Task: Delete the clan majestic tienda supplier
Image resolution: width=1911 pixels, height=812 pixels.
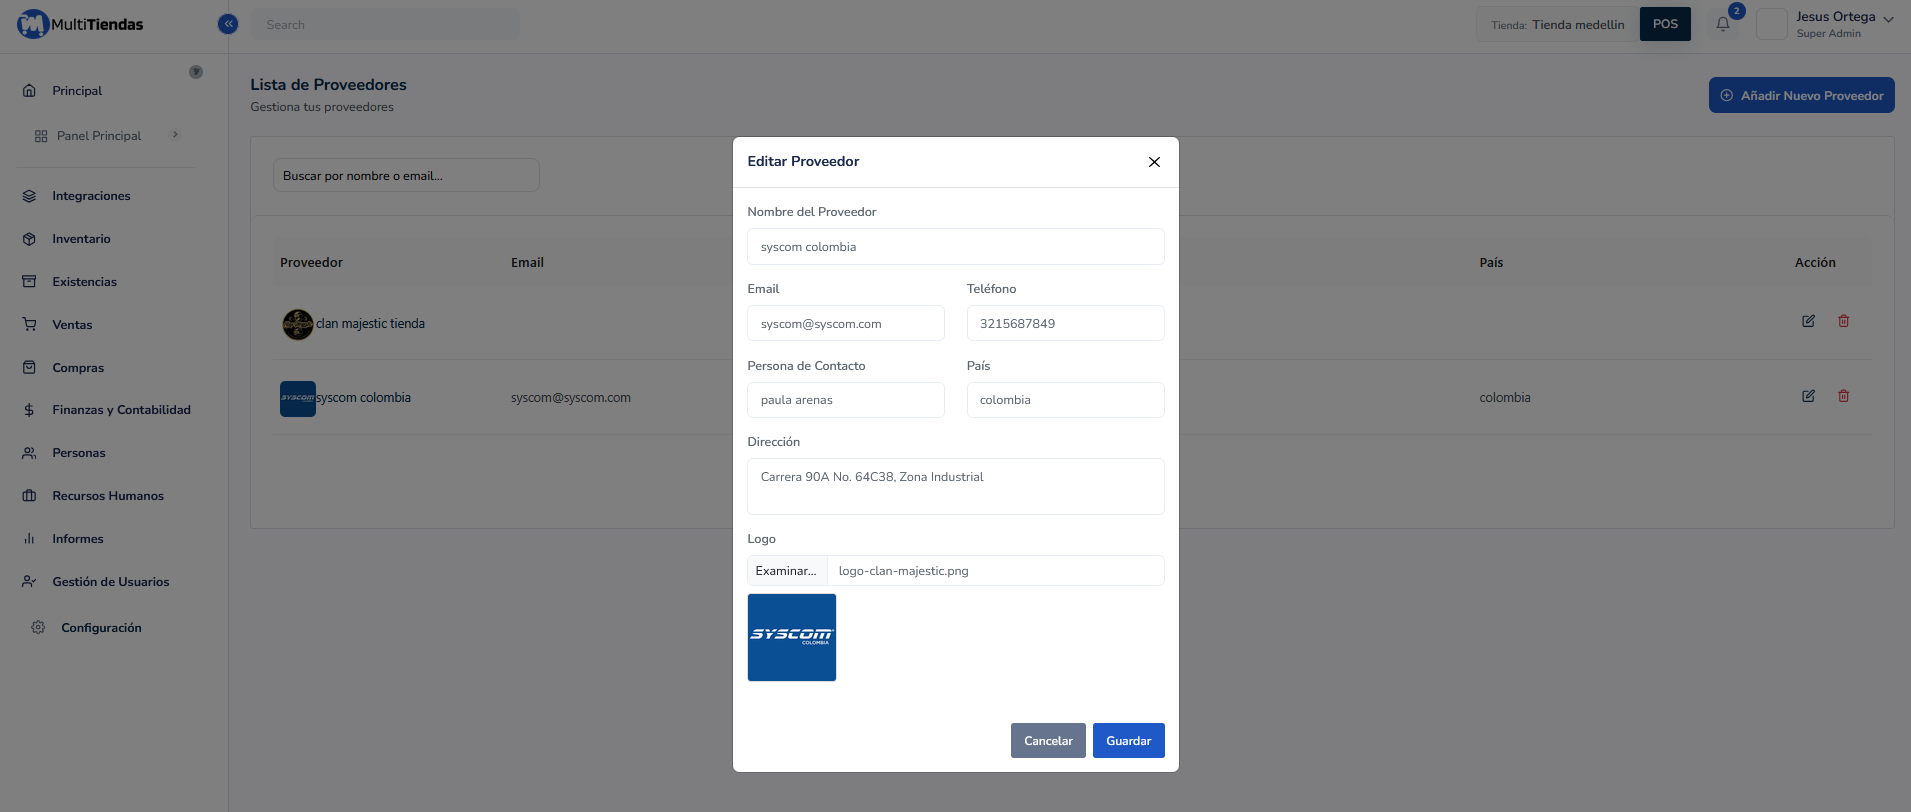Action: tap(1843, 321)
